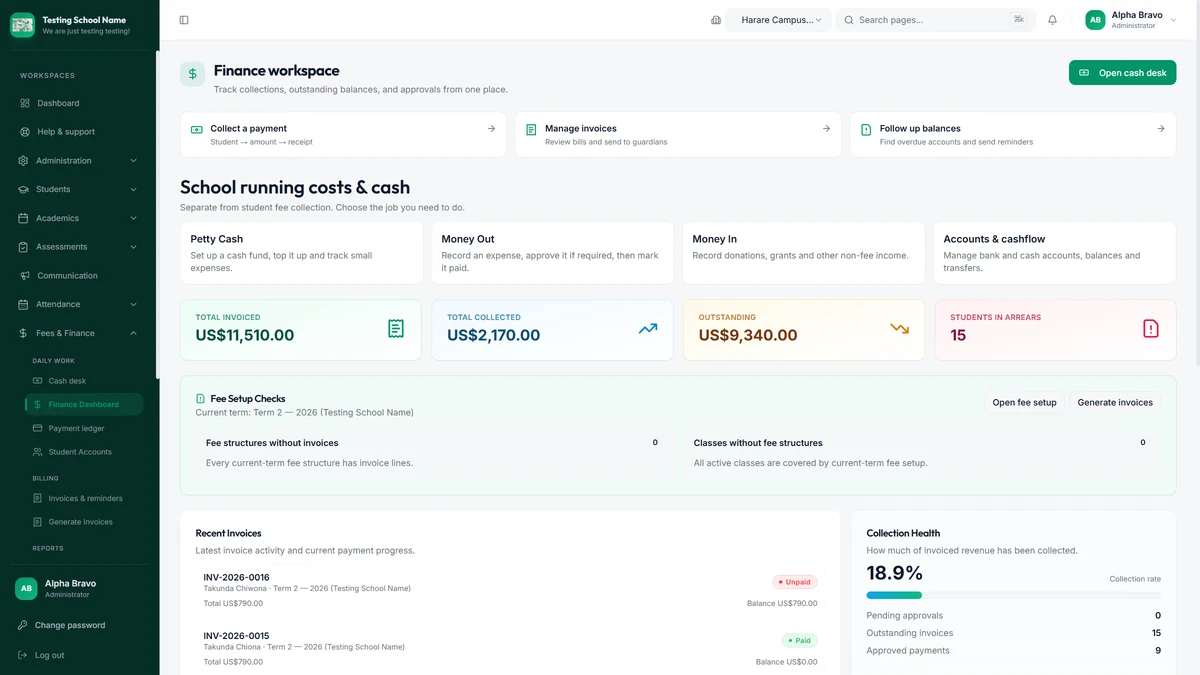Click the Approved payments row
This screenshot has width=1200, height=675.
click(1013, 651)
